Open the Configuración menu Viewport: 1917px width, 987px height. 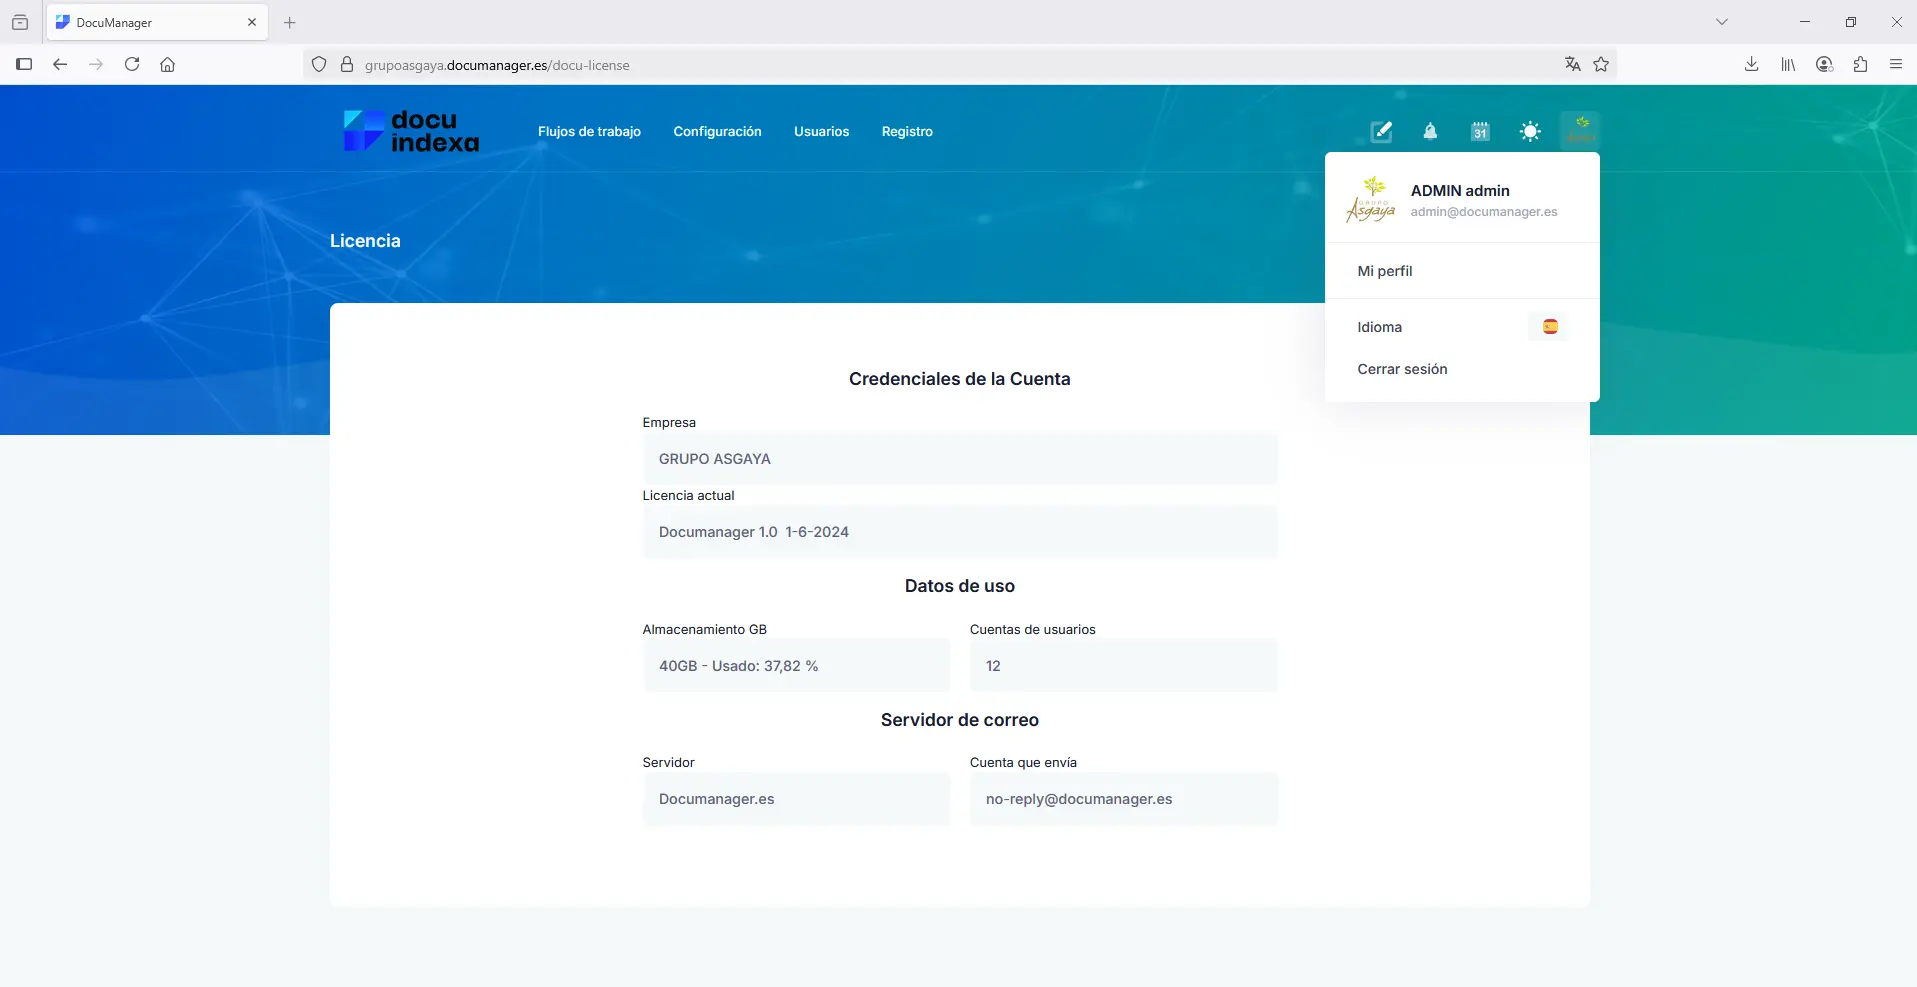click(x=717, y=132)
